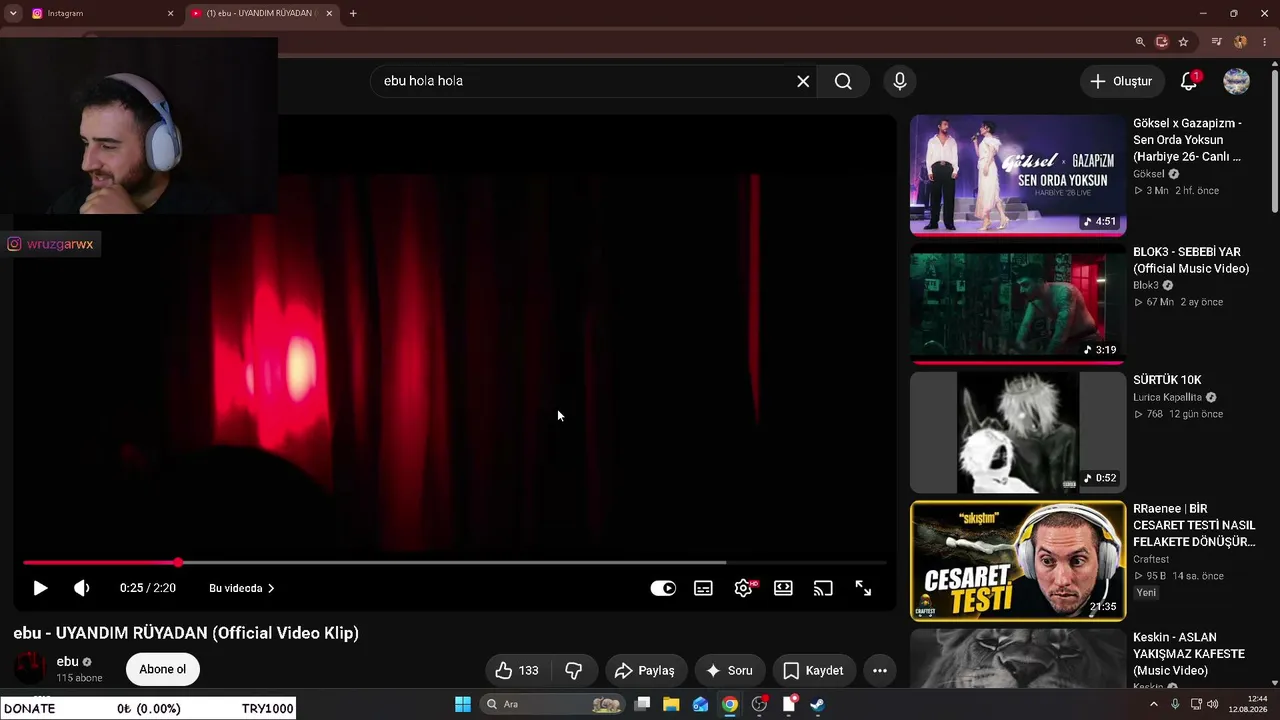The height and width of the screenshot is (720, 1280).
Task: Clear the search box with X
Action: tap(803, 81)
